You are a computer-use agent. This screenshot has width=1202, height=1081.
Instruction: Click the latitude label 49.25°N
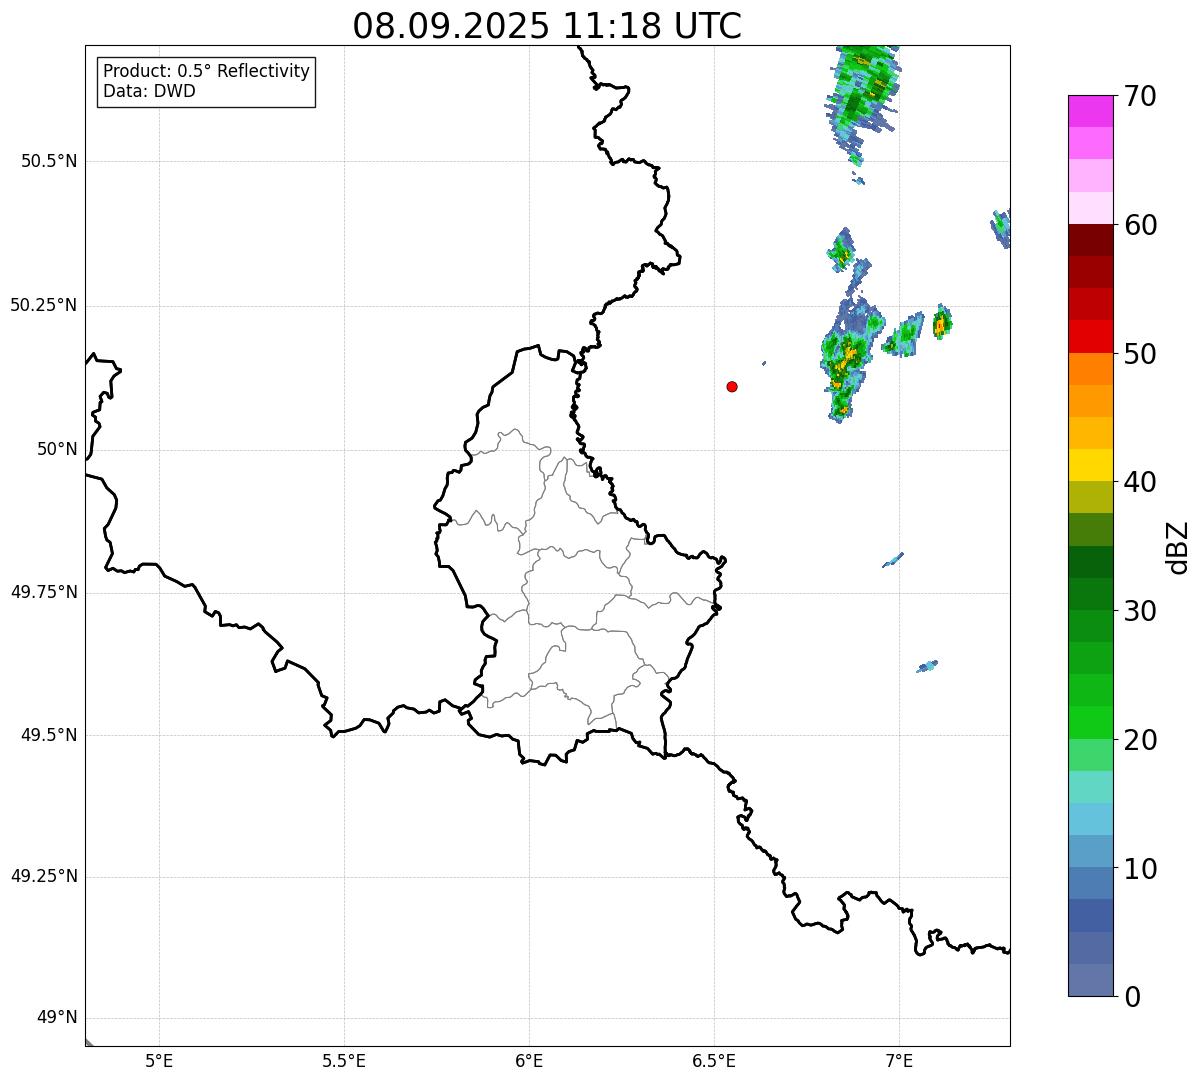43,876
